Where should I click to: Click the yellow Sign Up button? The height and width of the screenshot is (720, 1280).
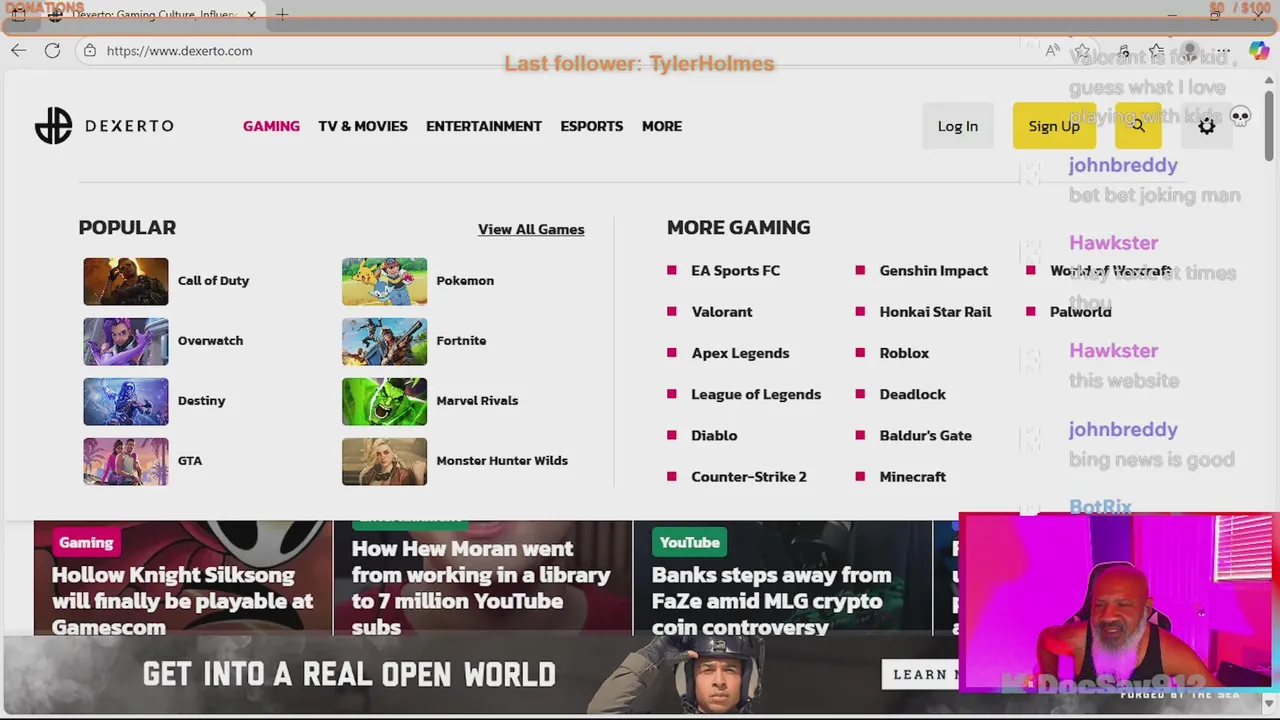tap(1054, 126)
